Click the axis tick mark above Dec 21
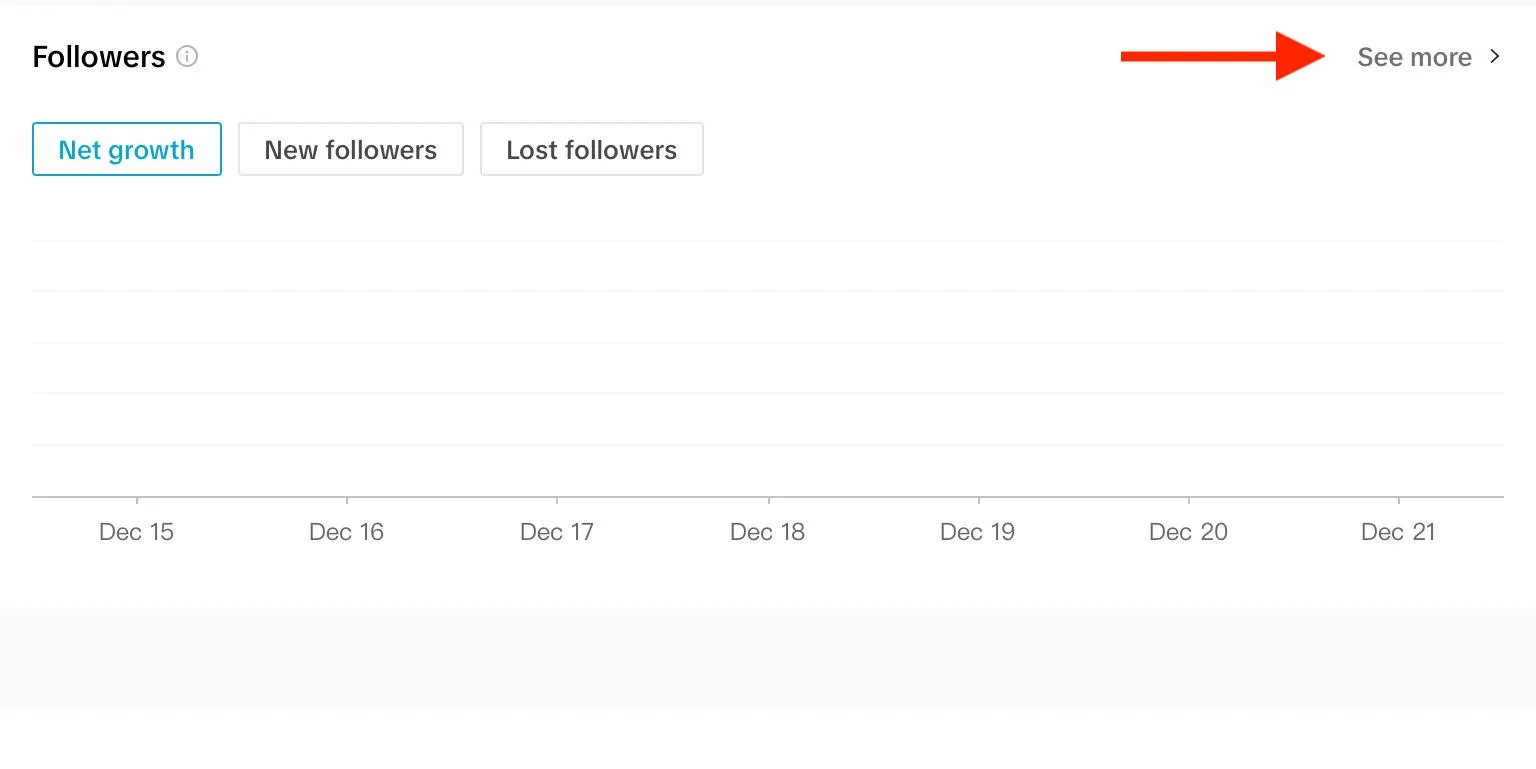Image resolution: width=1536 pixels, height=769 pixels. click(x=1398, y=500)
